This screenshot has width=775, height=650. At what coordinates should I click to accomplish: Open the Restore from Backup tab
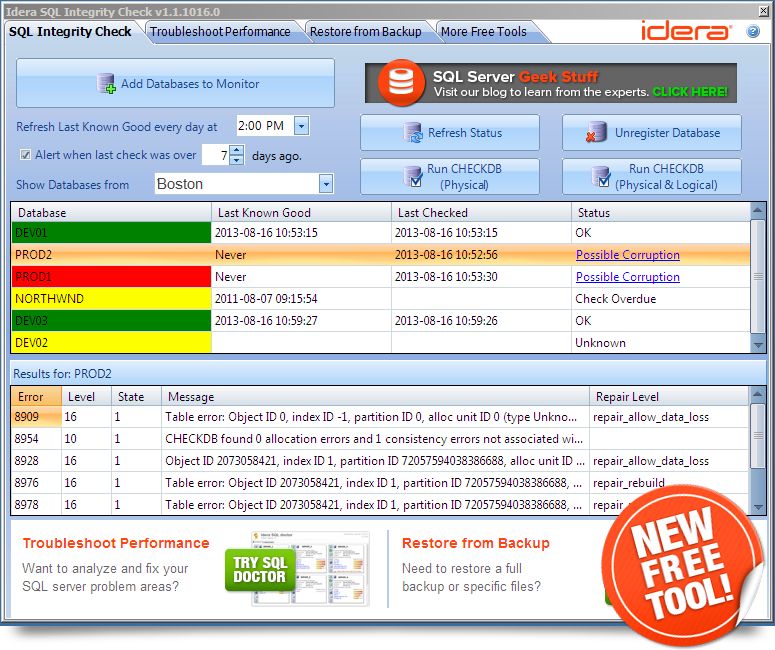365,32
